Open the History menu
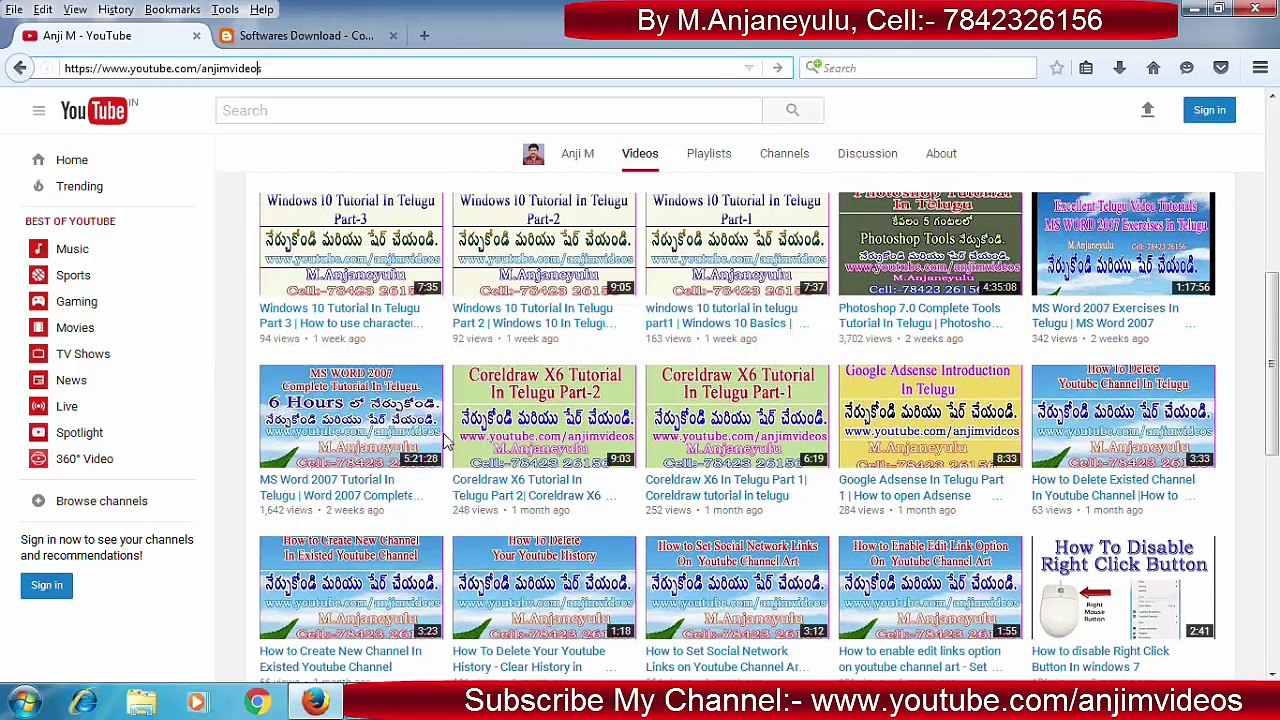1280x720 pixels. (x=116, y=10)
